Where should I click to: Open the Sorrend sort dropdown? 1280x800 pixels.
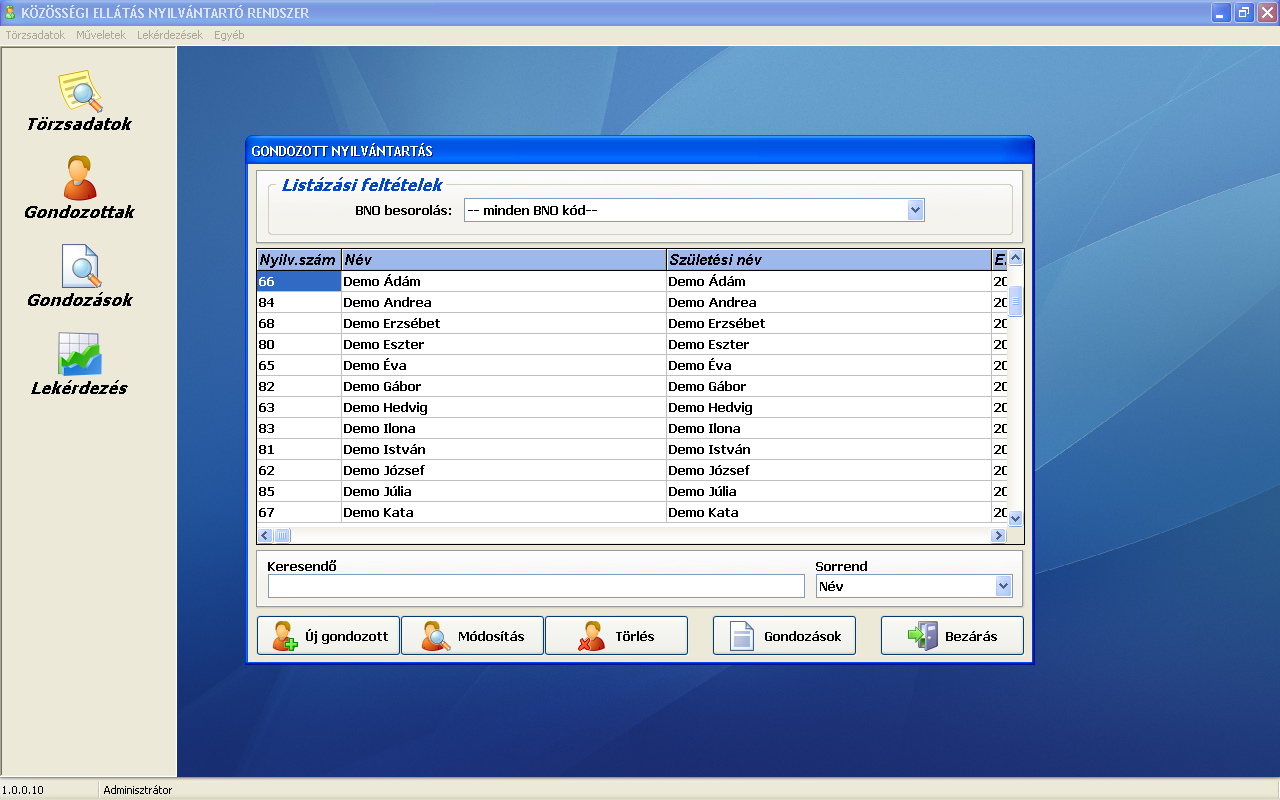pos(1003,587)
